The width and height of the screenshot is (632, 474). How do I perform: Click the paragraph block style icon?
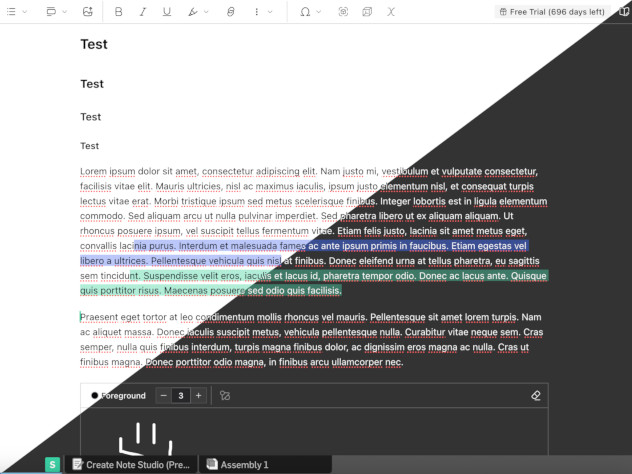click(51, 12)
